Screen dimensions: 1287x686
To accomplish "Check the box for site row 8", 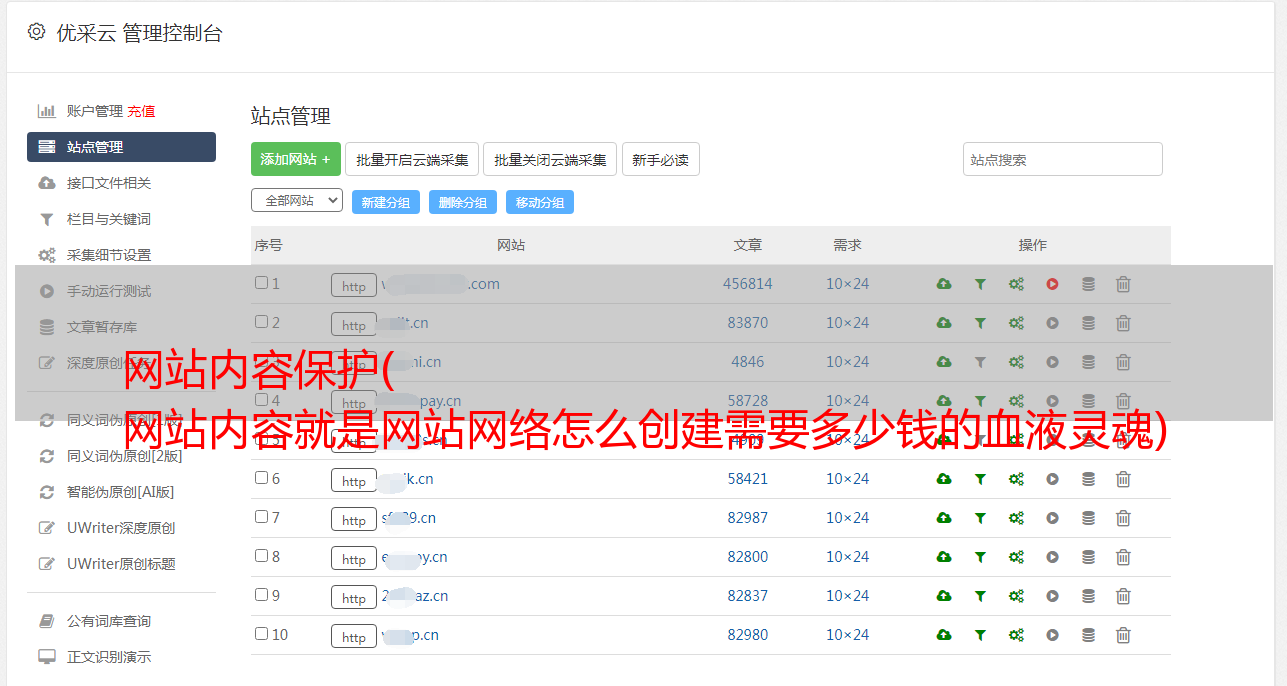I will click(x=262, y=556).
